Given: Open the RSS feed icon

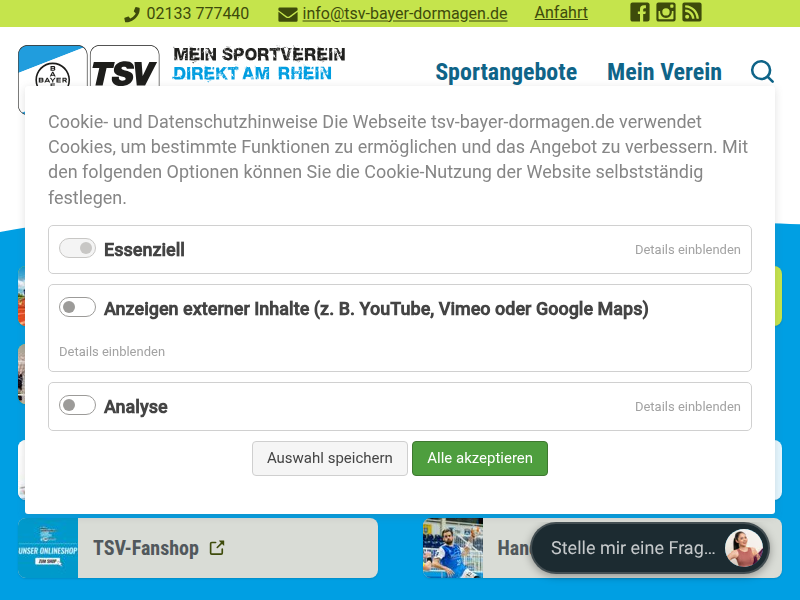Looking at the screenshot, I should click(x=692, y=13).
